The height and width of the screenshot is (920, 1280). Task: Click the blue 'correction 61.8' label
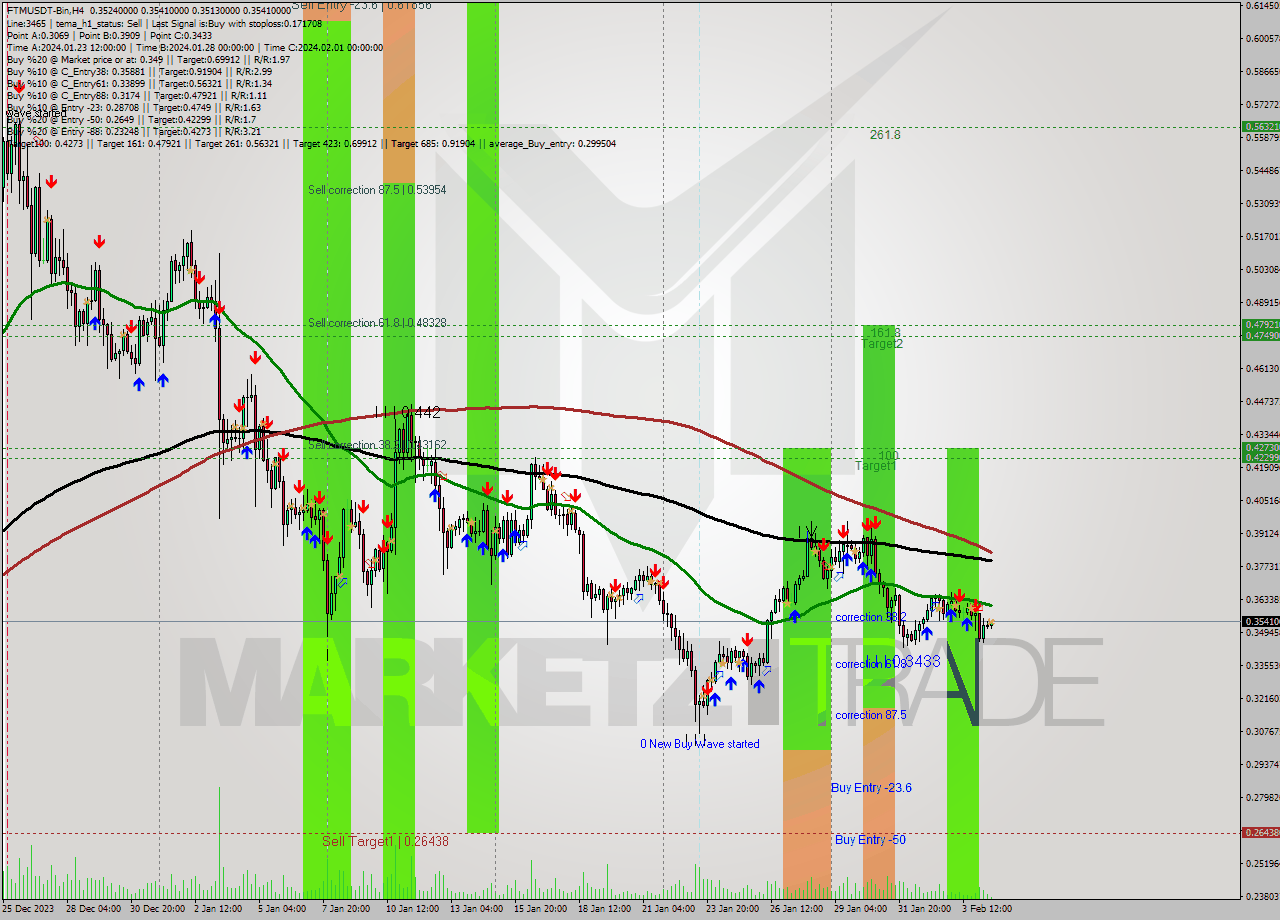tap(871, 664)
